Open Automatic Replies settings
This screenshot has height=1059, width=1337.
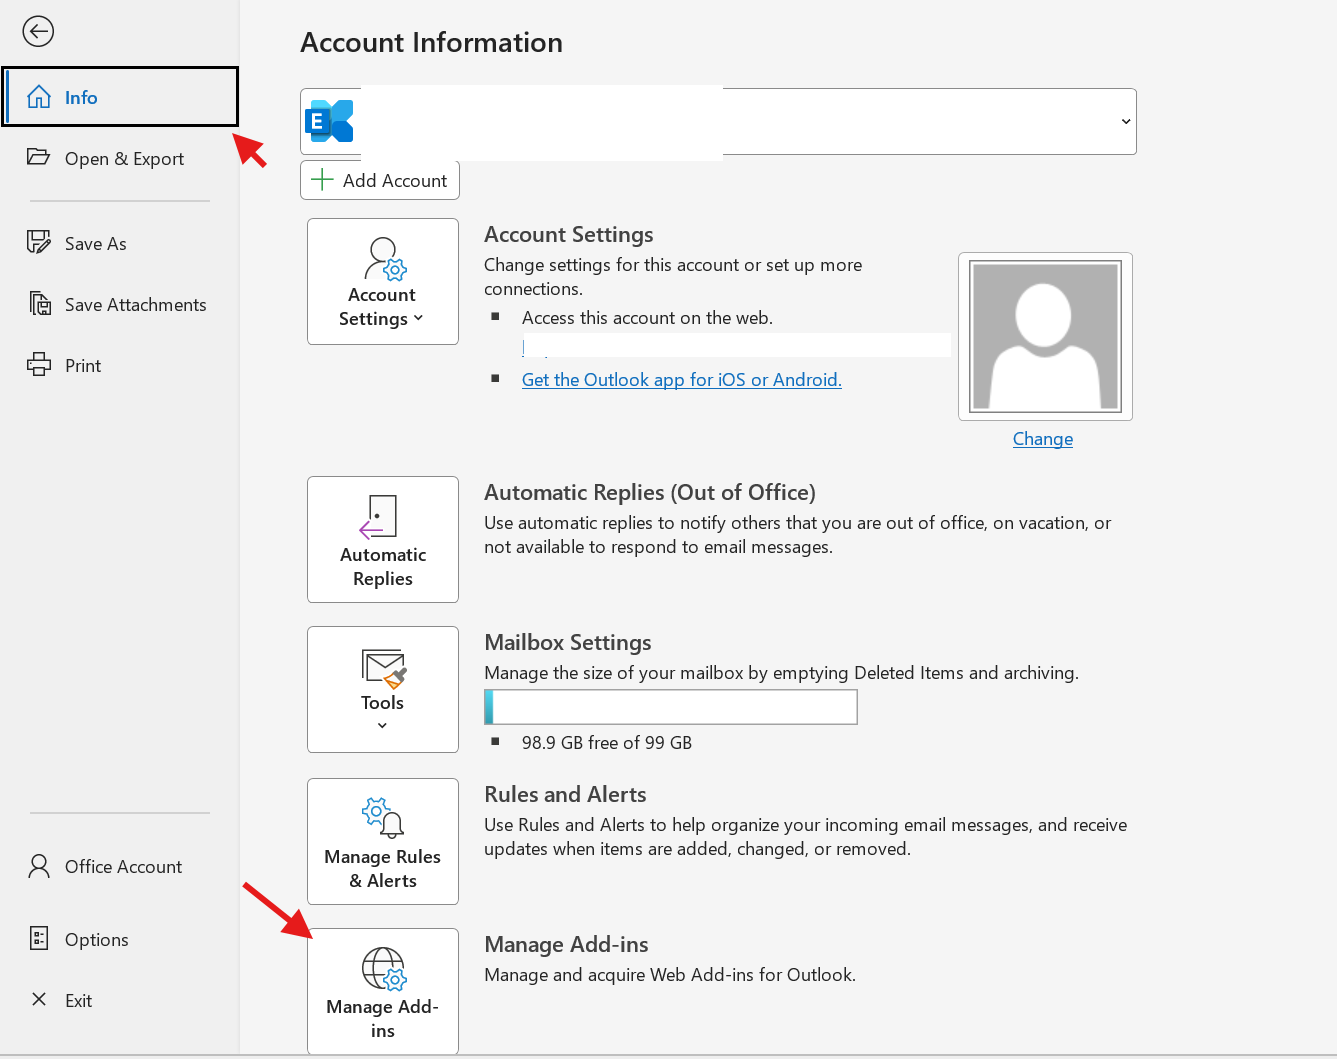[x=383, y=540]
